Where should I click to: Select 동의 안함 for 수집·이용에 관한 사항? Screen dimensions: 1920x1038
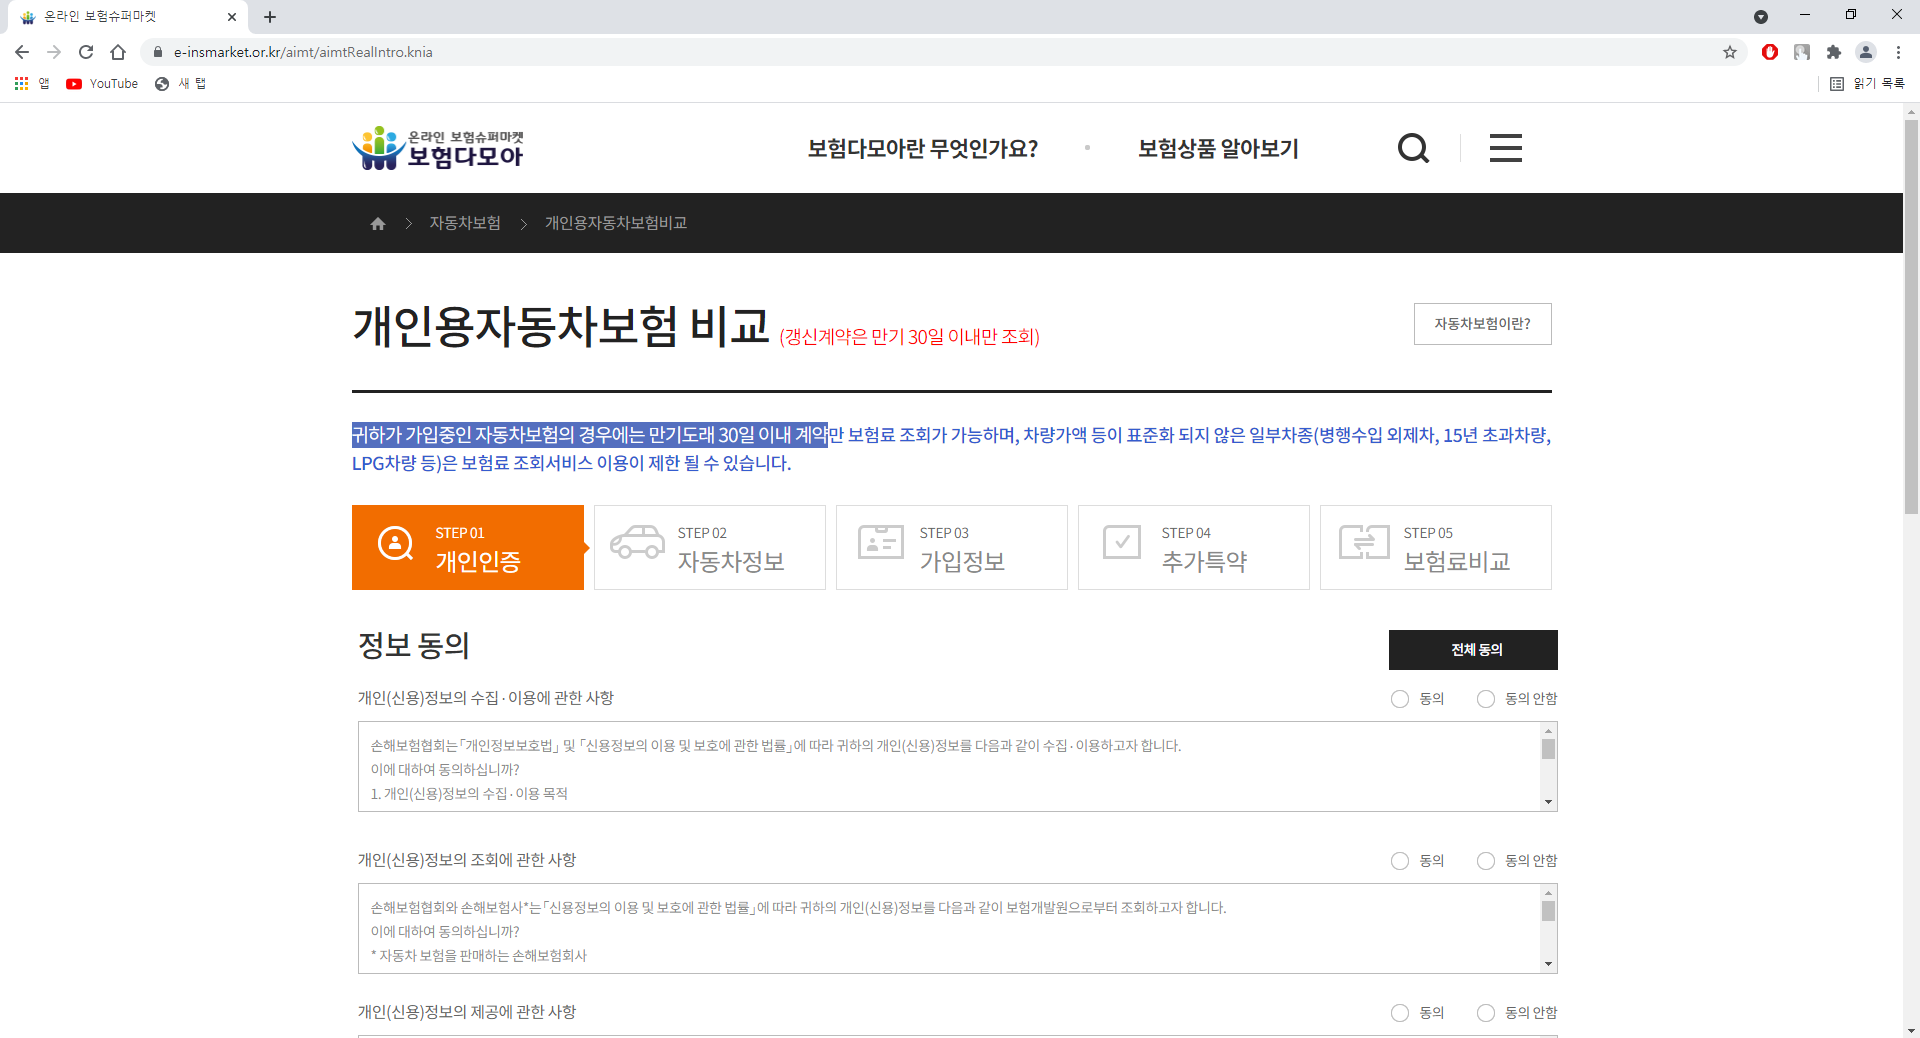[x=1486, y=699]
